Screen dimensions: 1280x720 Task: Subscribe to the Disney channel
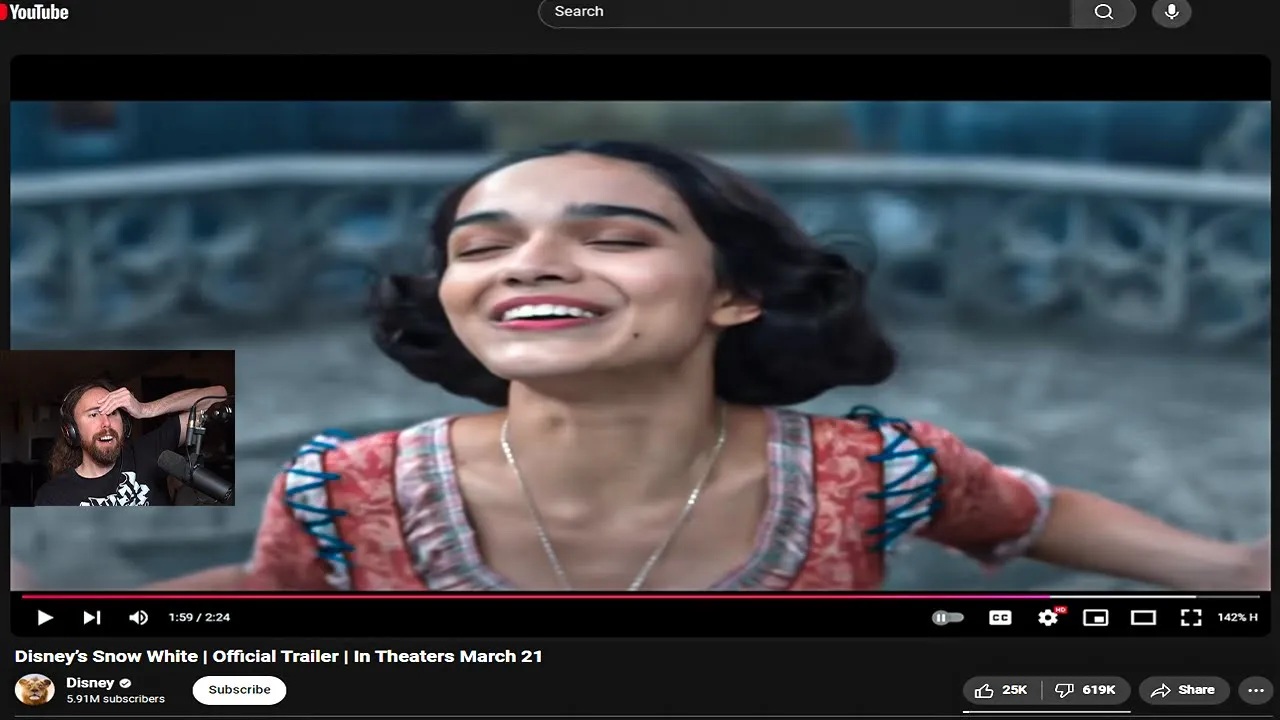click(x=239, y=690)
